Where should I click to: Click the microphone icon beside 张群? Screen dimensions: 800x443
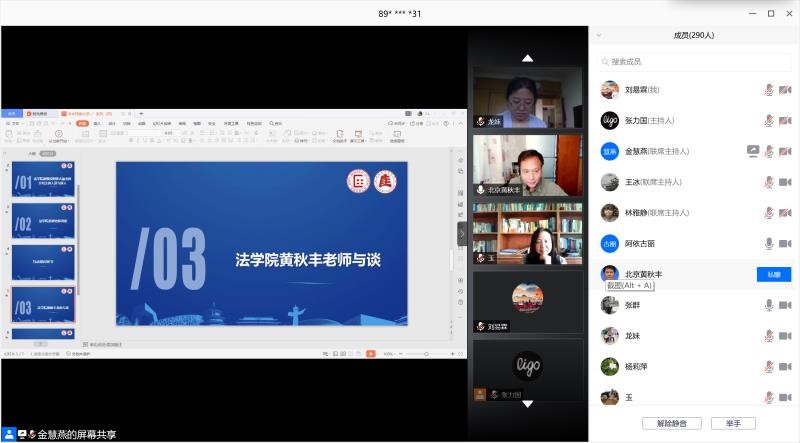pos(769,305)
